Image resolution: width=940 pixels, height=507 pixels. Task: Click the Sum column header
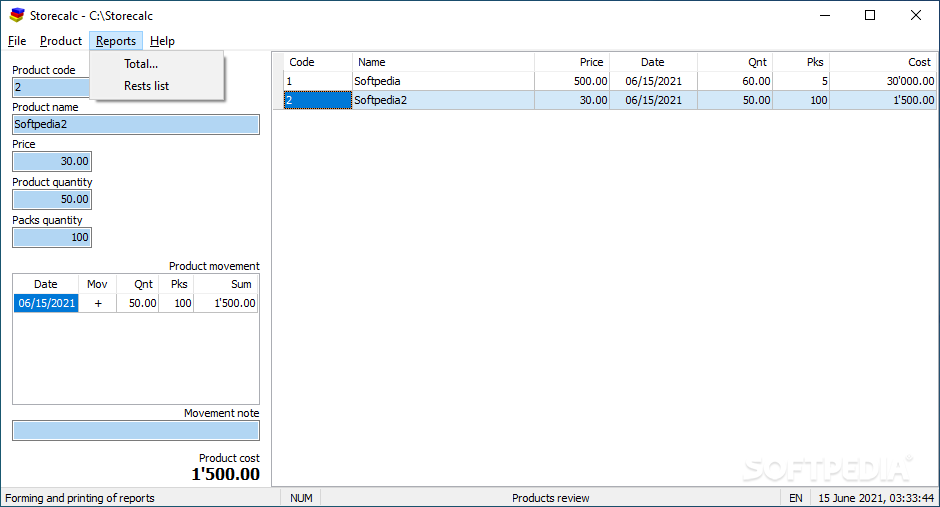click(x=225, y=284)
